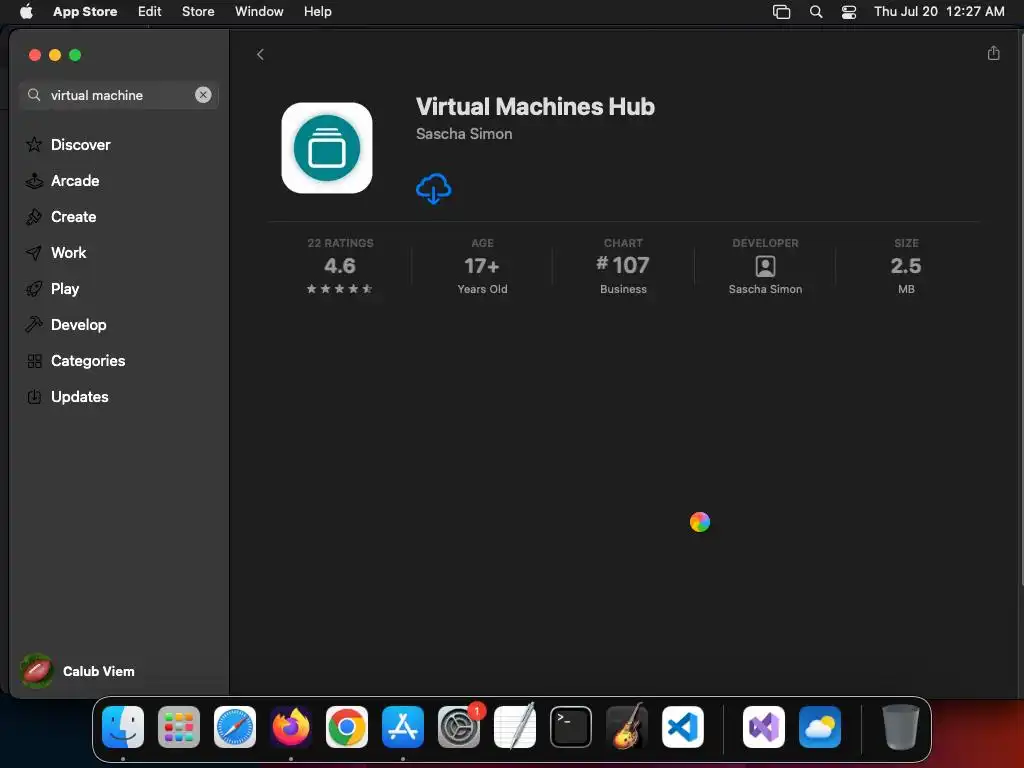
Task: Open Finder from the Dock
Action: click(123, 726)
